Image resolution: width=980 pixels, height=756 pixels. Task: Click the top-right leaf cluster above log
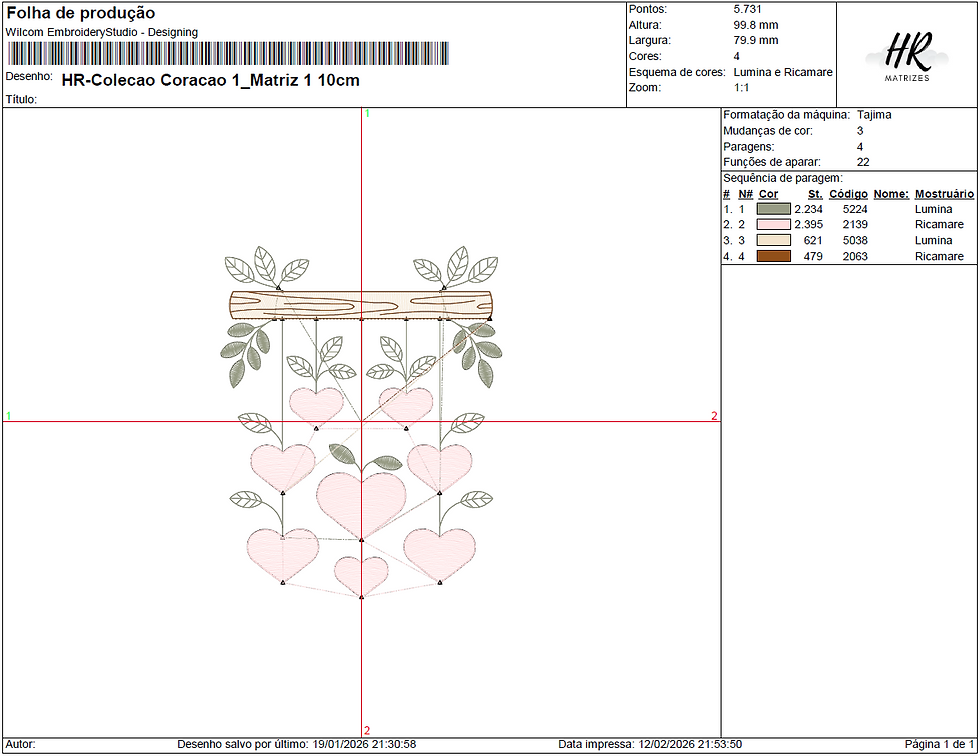click(x=456, y=267)
